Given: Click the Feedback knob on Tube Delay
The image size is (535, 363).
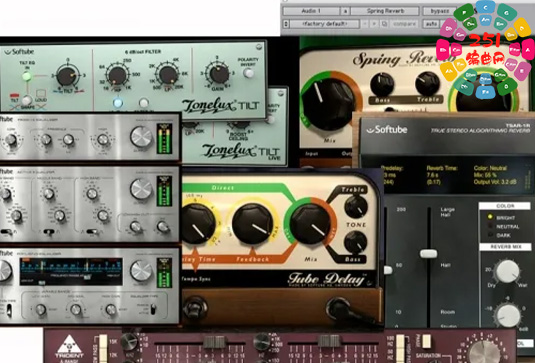Looking at the screenshot, I should click(x=252, y=223).
